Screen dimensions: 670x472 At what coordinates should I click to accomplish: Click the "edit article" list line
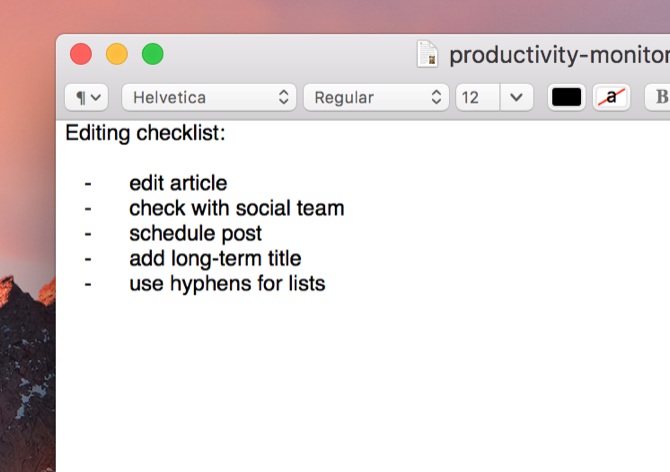178,183
